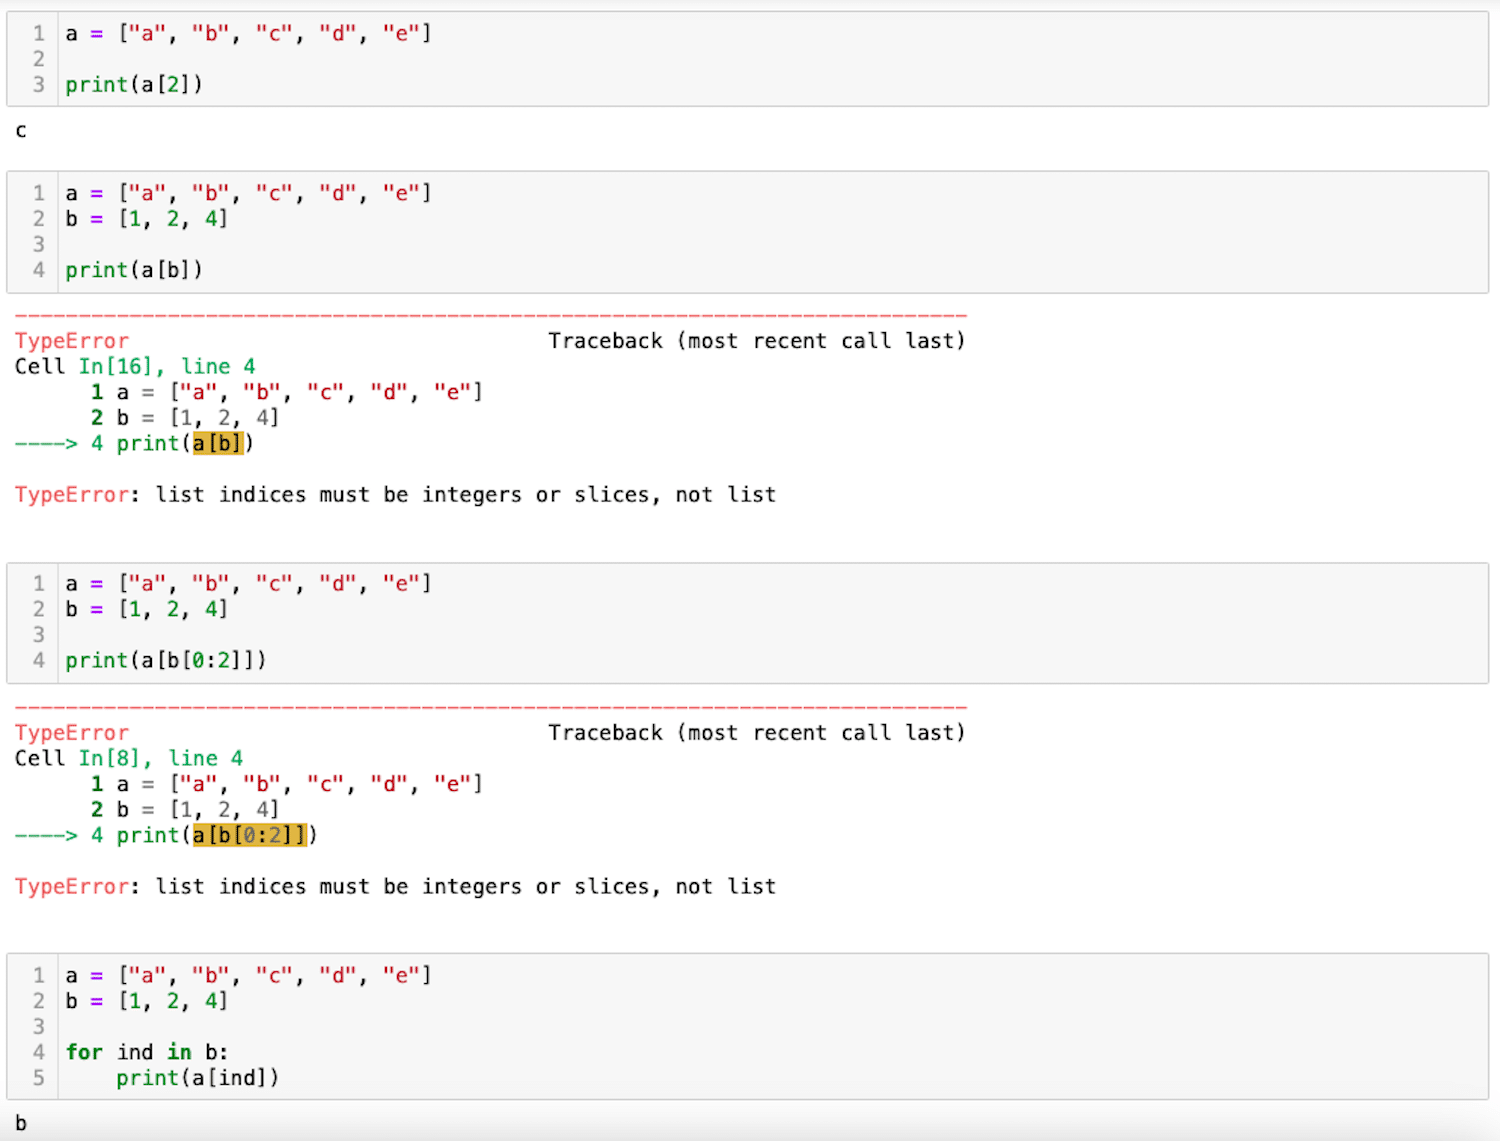Screen dimensions: 1500x1141
Task: Click print(a[ind]) in the last cell
Action: (198, 1078)
